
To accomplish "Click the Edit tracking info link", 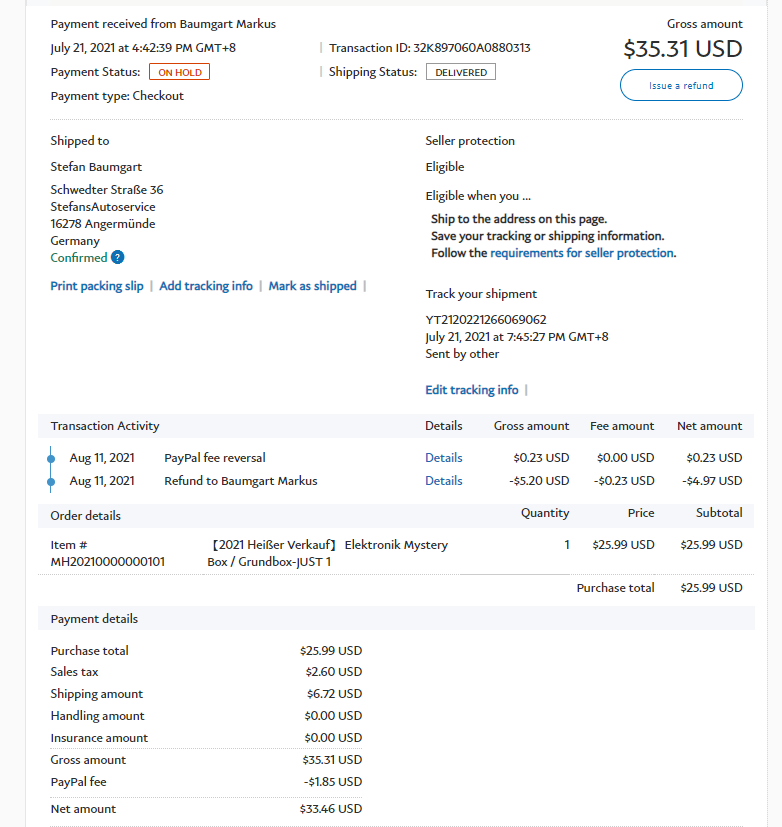I will coord(471,390).
